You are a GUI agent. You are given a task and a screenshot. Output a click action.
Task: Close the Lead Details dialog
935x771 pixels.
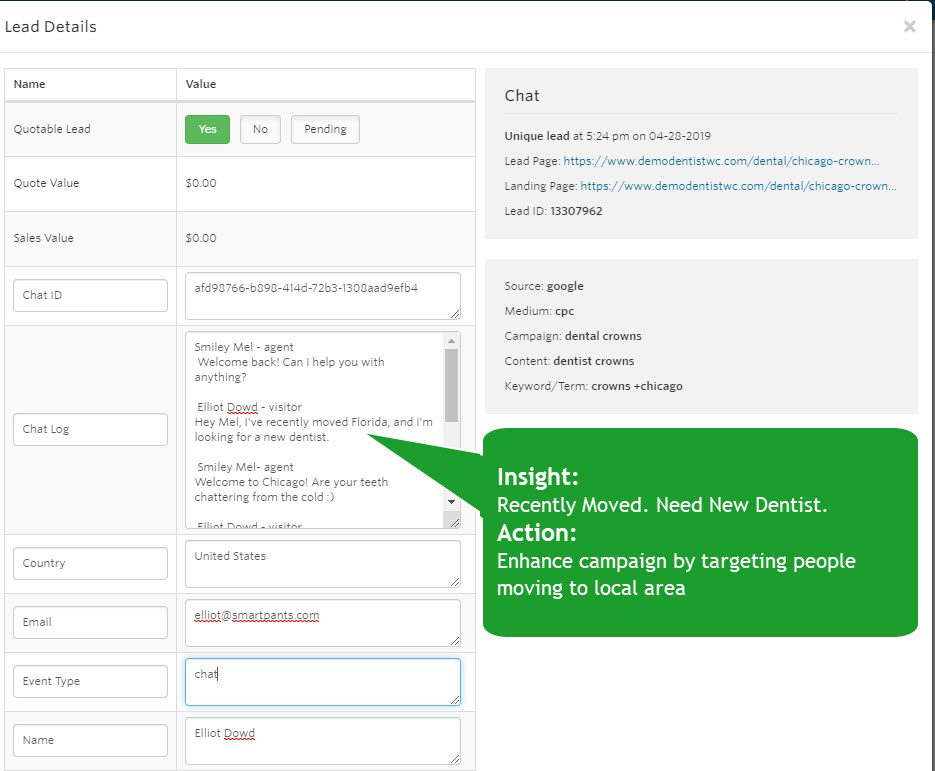[909, 26]
